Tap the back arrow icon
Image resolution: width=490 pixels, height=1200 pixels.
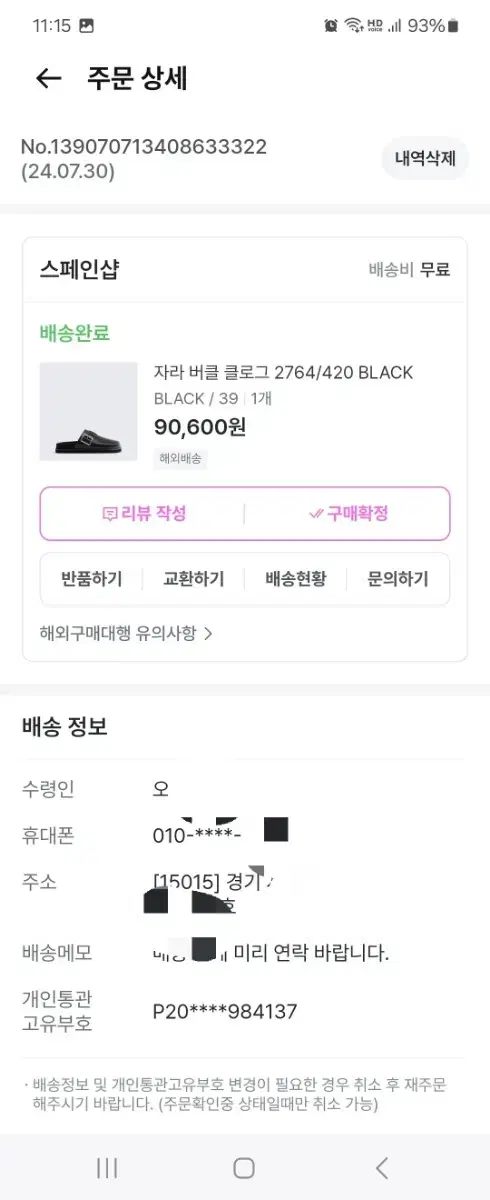(x=48, y=78)
